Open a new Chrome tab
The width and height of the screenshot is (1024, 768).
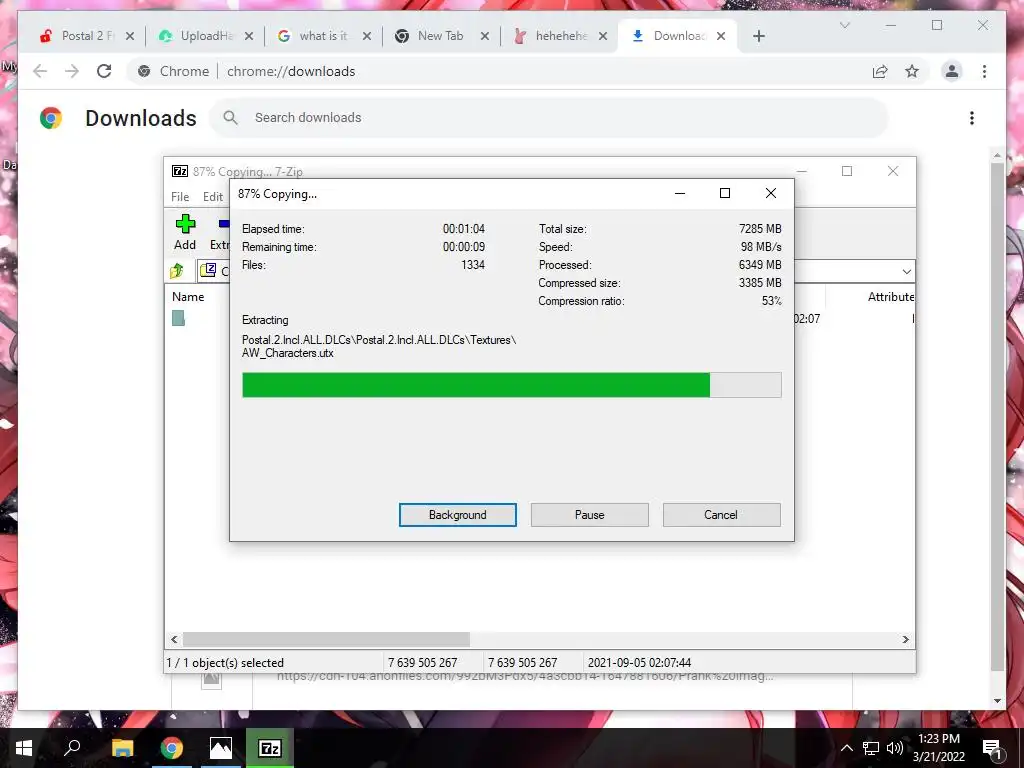tap(758, 36)
